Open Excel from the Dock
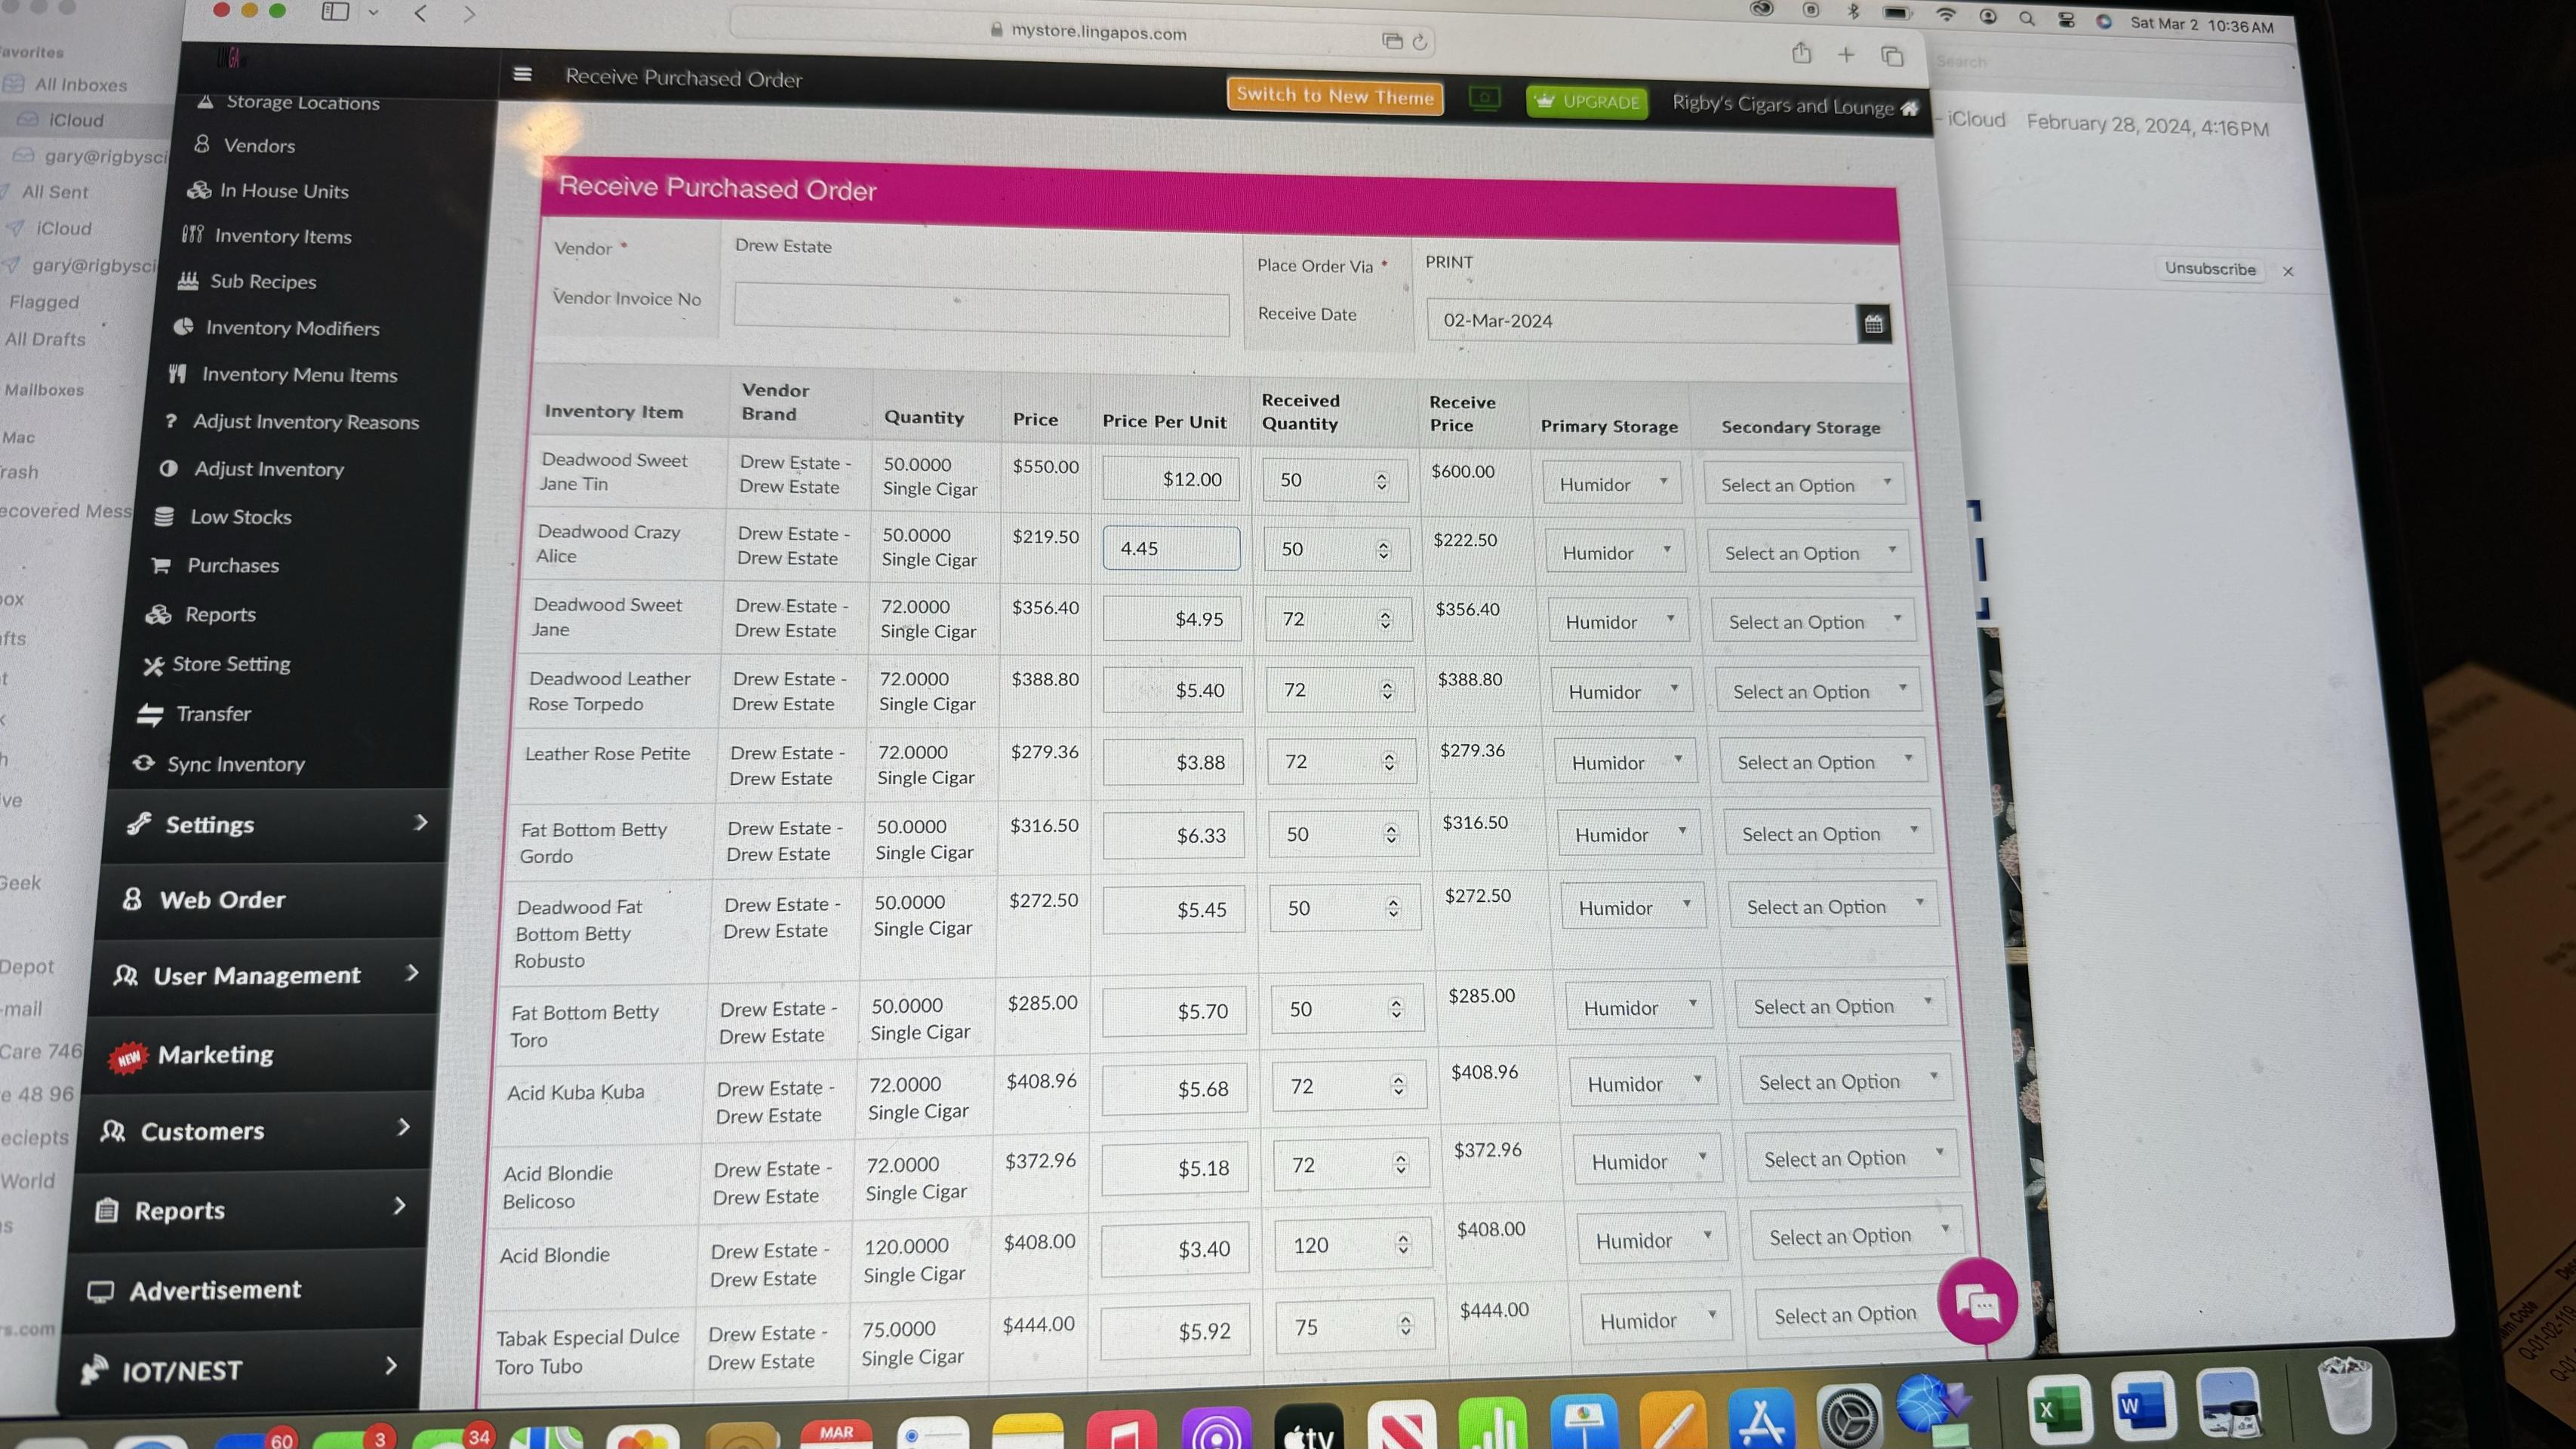The image size is (2576, 1449). coord(2059,1408)
